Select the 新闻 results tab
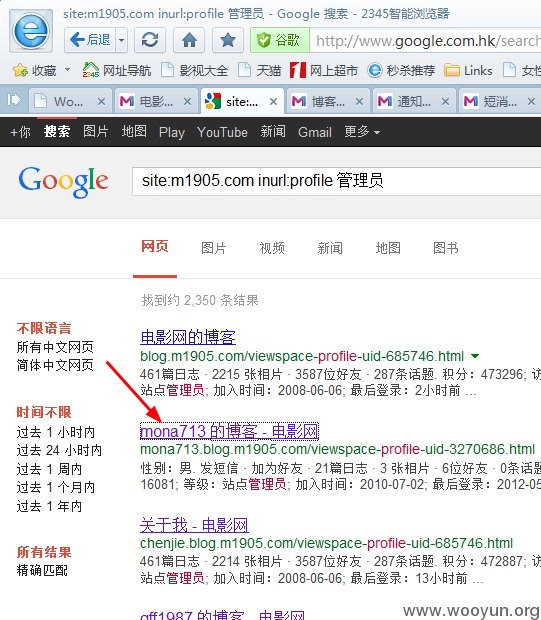Screen dimensions: 541x620 tap(330, 248)
